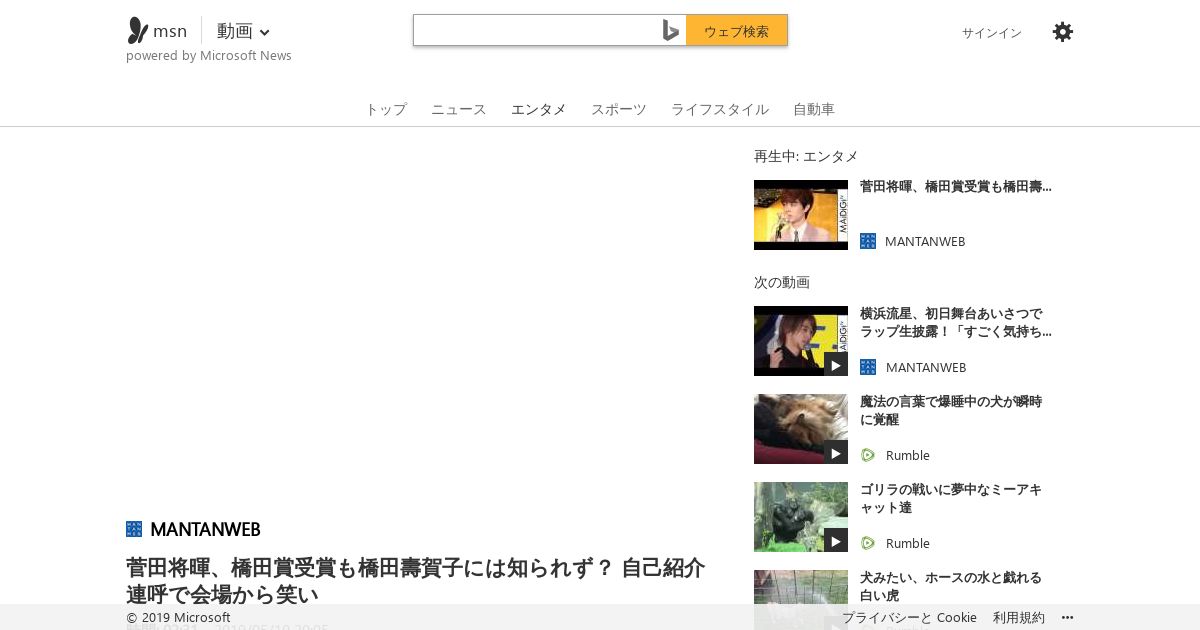Open プライバシーと Cookie footer link
The width and height of the screenshot is (1200, 630).
[909, 617]
